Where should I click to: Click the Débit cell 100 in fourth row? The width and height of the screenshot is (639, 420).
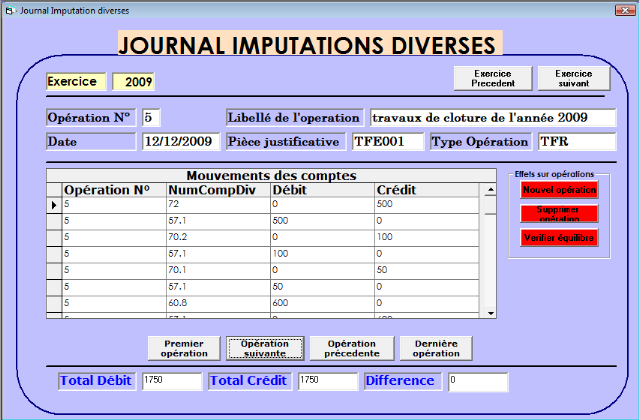[322, 255]
